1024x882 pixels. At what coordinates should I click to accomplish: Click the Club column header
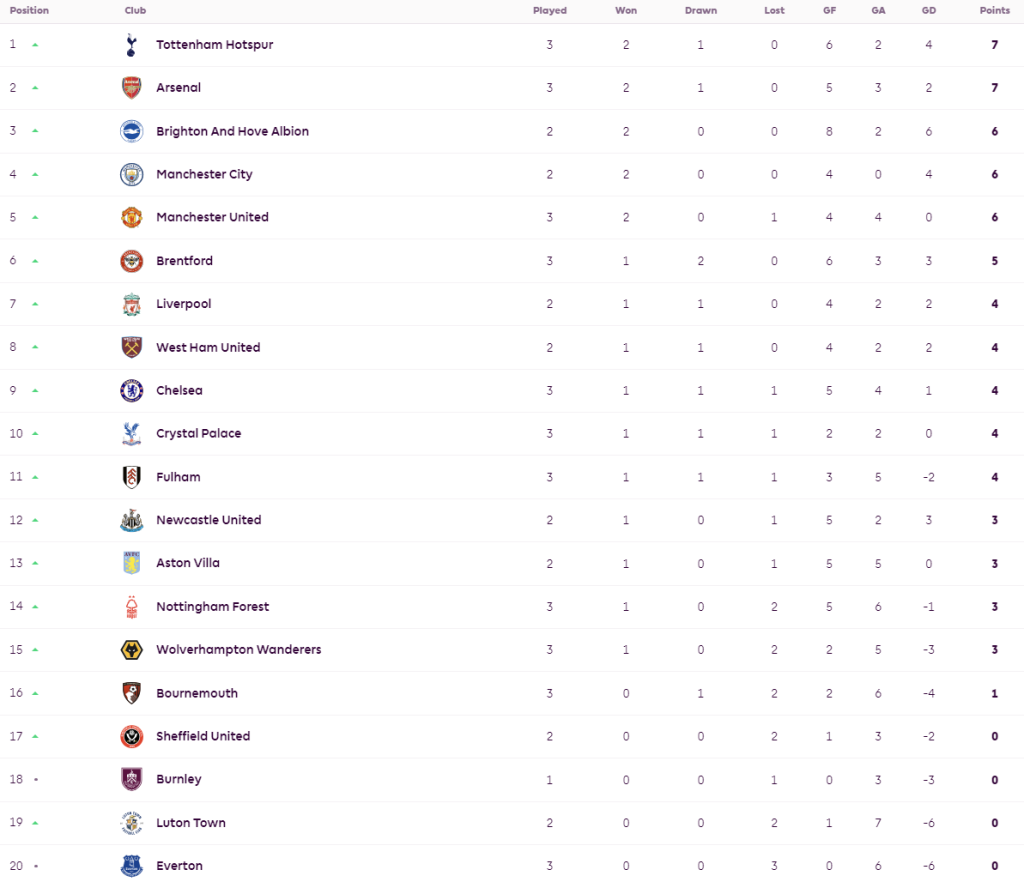(136, 11)
